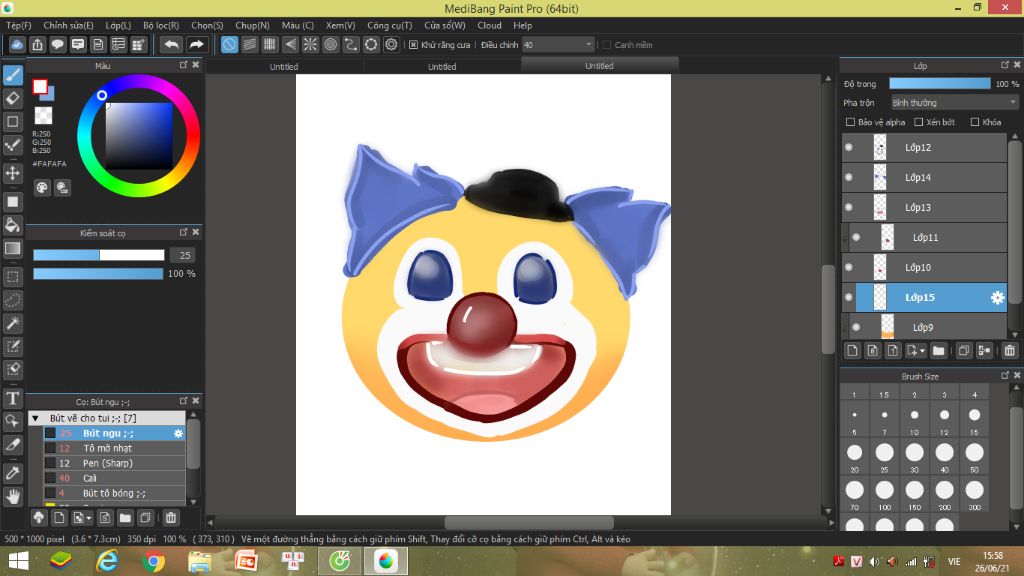Pick the Eyedropper tool
This screenshot has width=1024, height=576.
[13, 472]
